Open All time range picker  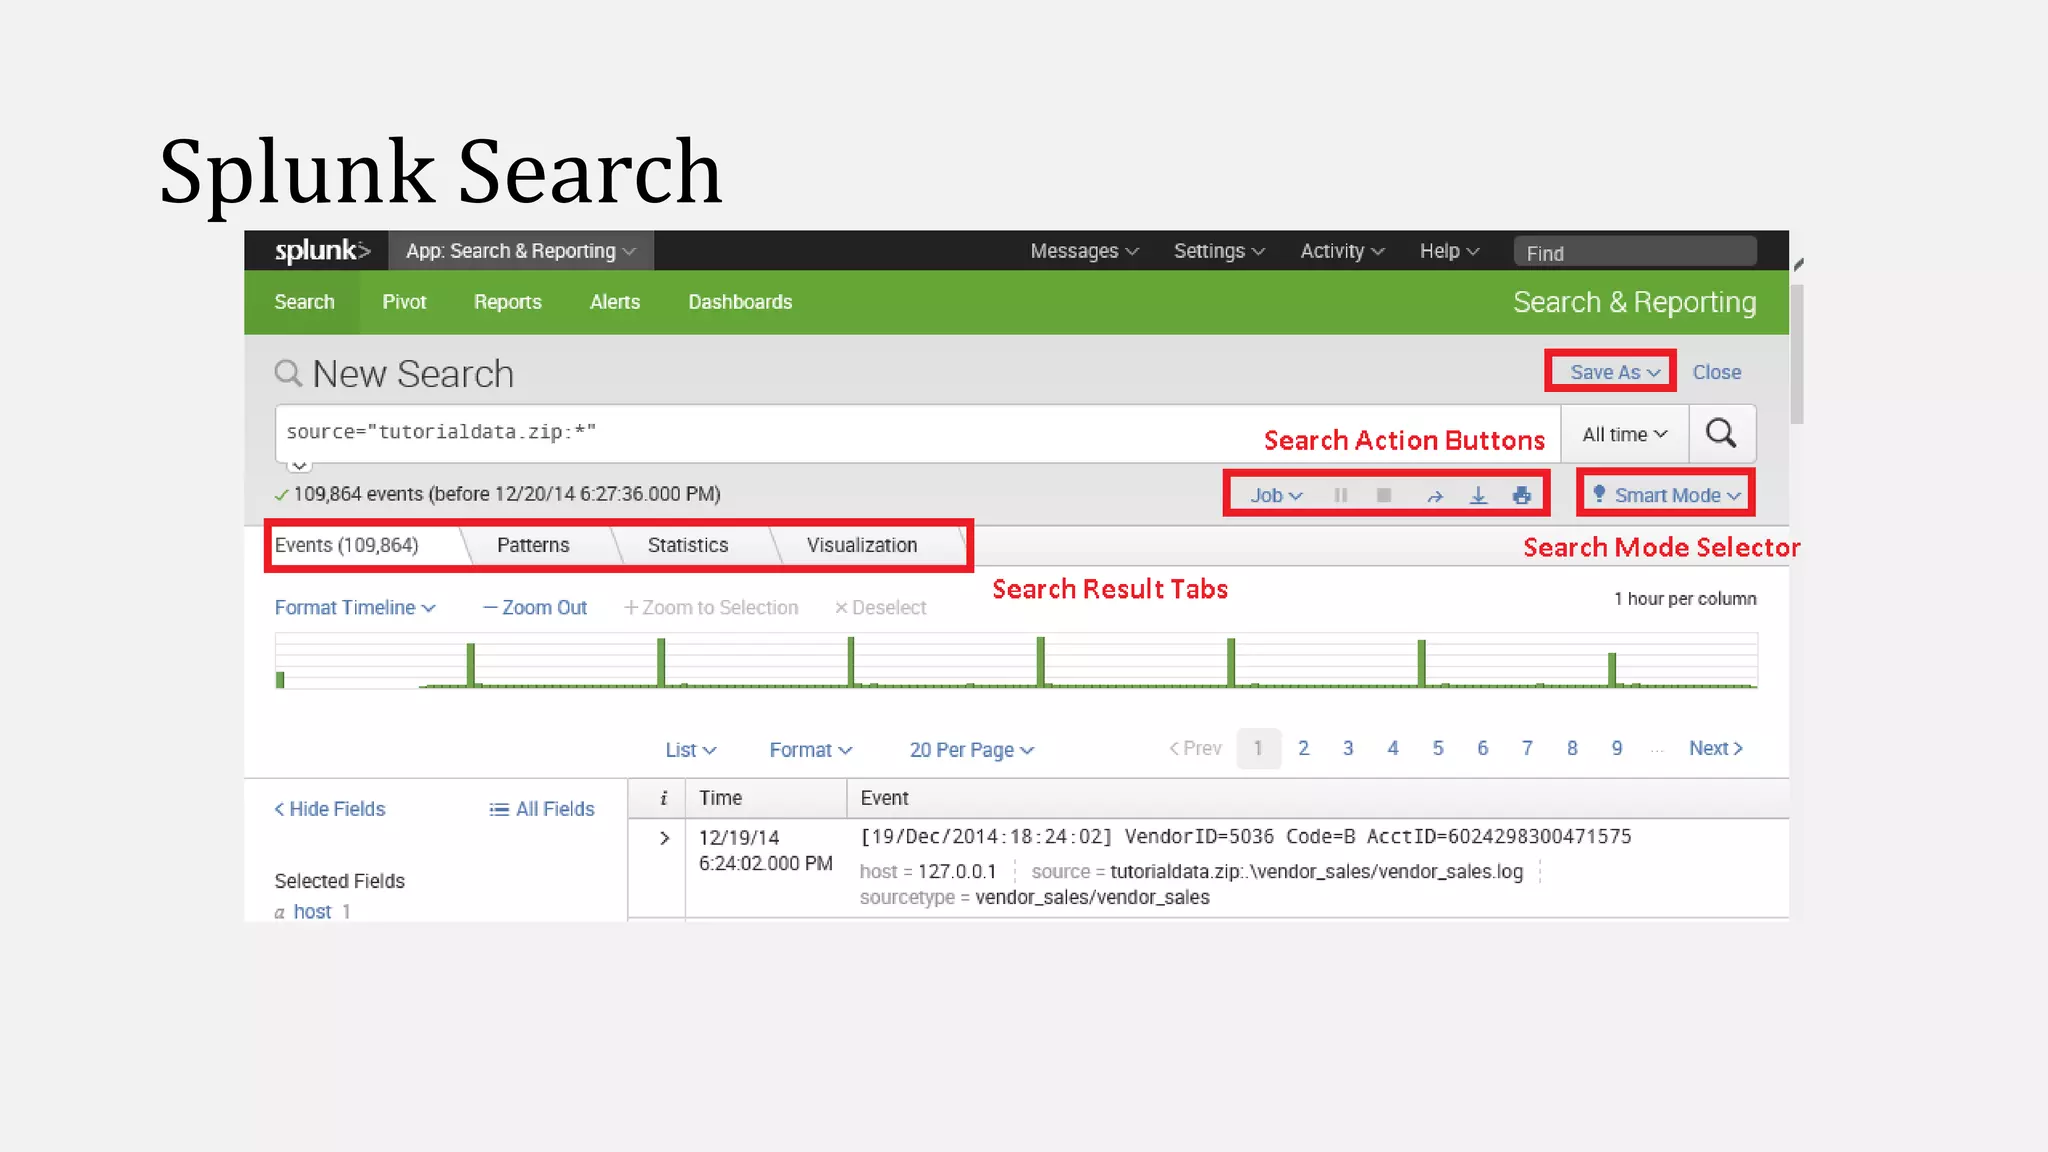click(x=1625, y=434)
